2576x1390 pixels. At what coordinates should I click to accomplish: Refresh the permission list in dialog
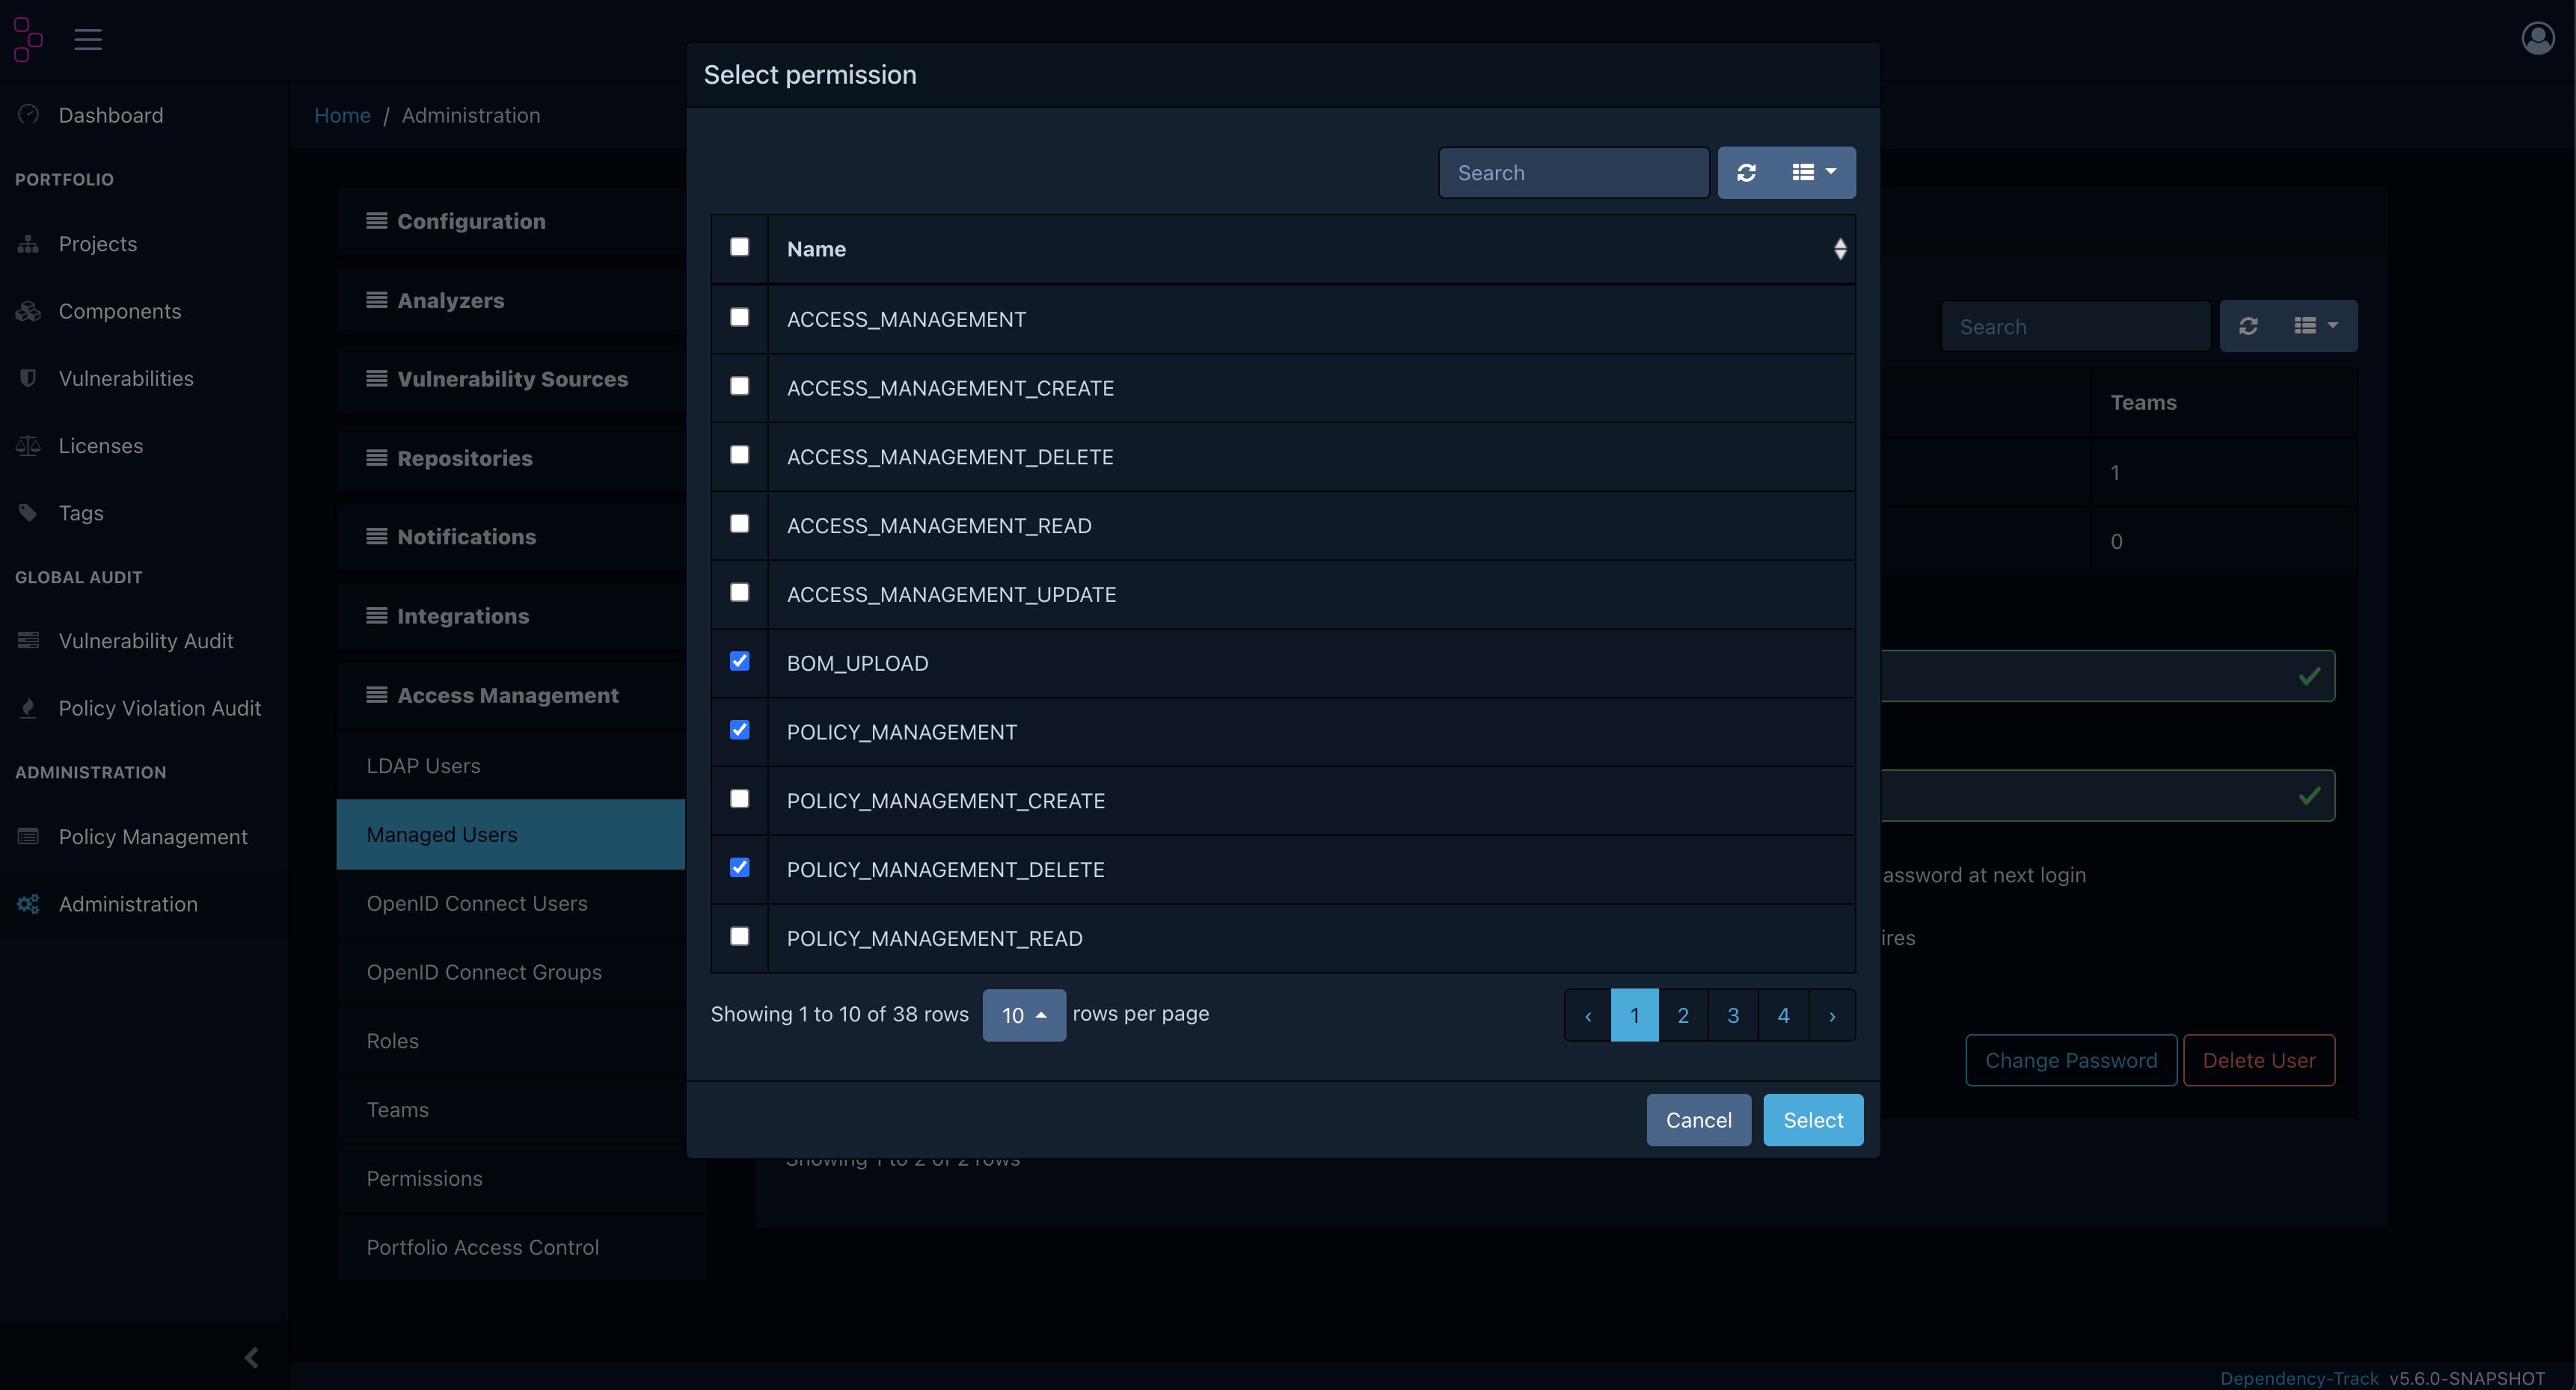[1746, 173]
